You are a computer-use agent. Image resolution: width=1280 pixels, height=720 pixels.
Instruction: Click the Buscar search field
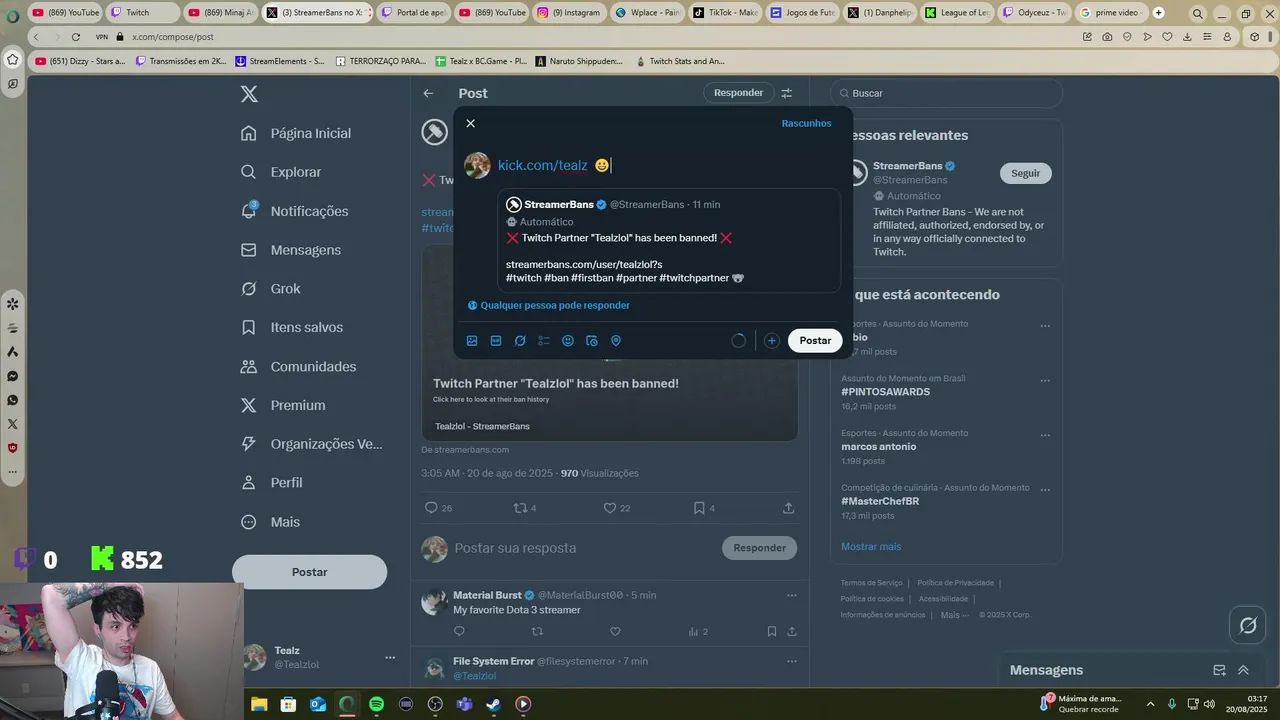[946, 93]
